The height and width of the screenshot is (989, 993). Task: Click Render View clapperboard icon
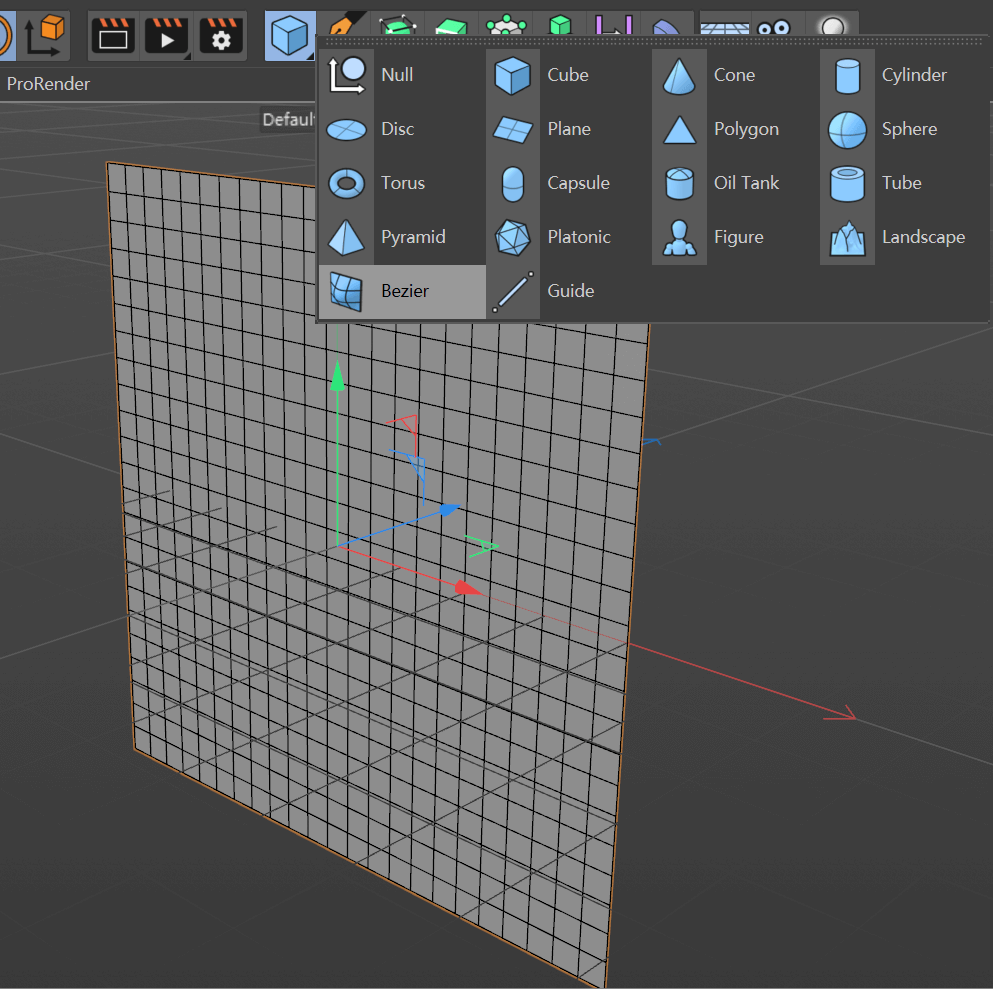[113, 35]
